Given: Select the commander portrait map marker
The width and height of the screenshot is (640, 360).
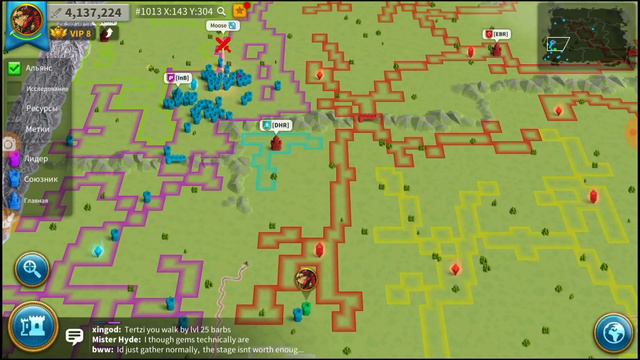Looking at the screenshot, I should 306,280.
